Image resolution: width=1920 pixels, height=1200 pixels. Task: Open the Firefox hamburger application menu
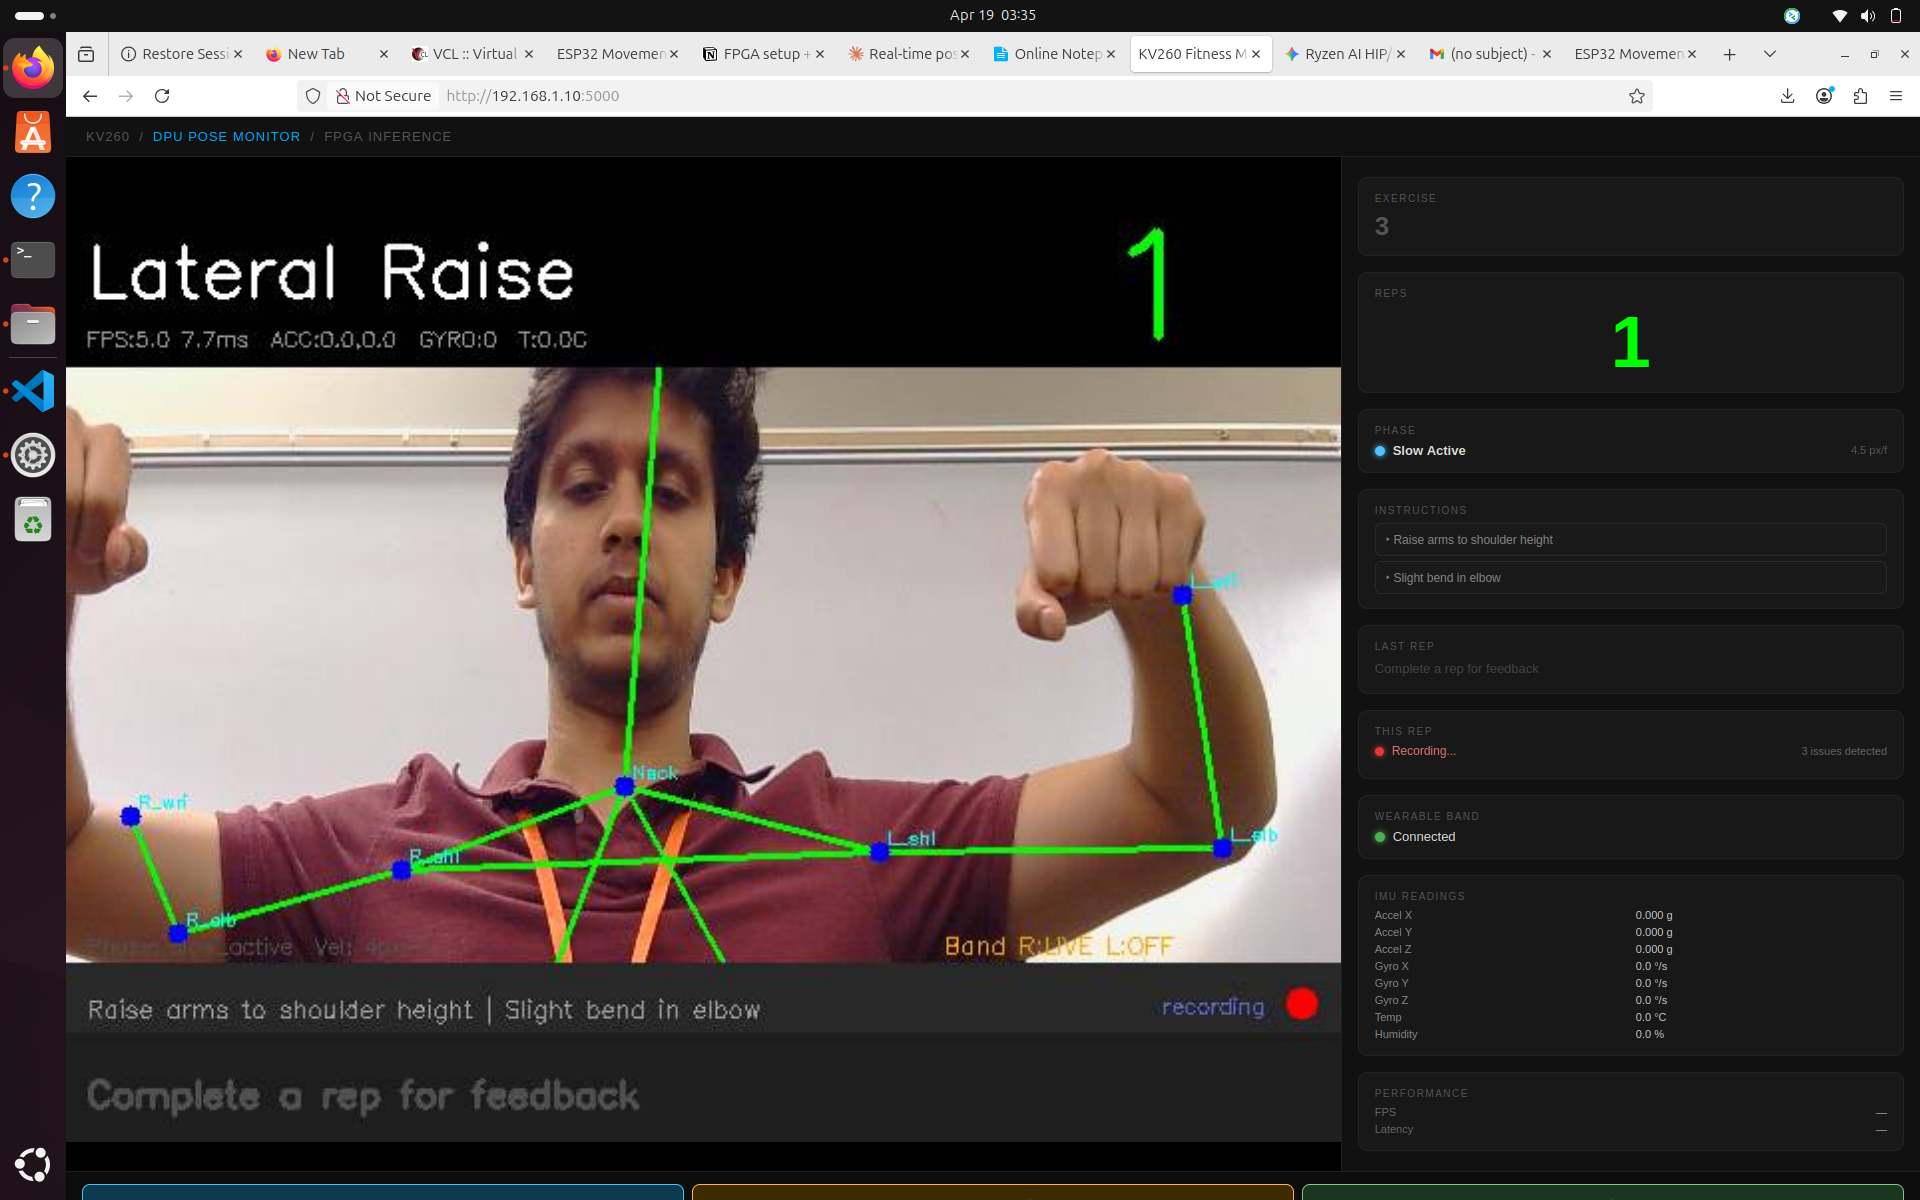pyautogui.click(x=1895, y=96)
